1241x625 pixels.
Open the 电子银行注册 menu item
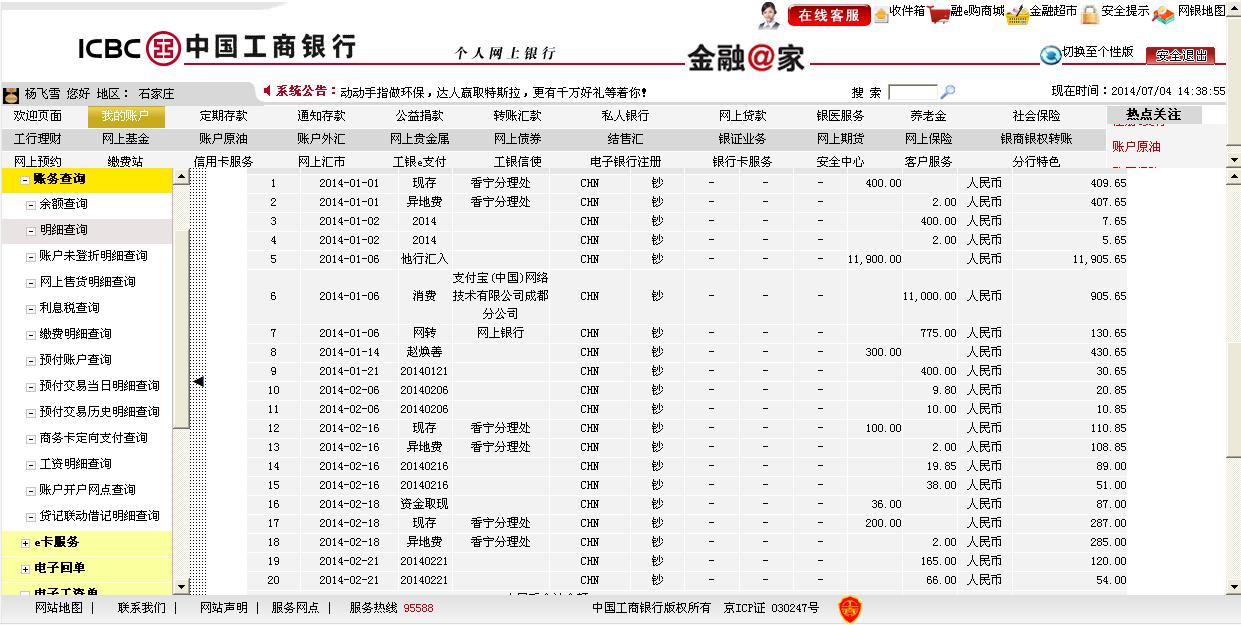click(625, 162)
